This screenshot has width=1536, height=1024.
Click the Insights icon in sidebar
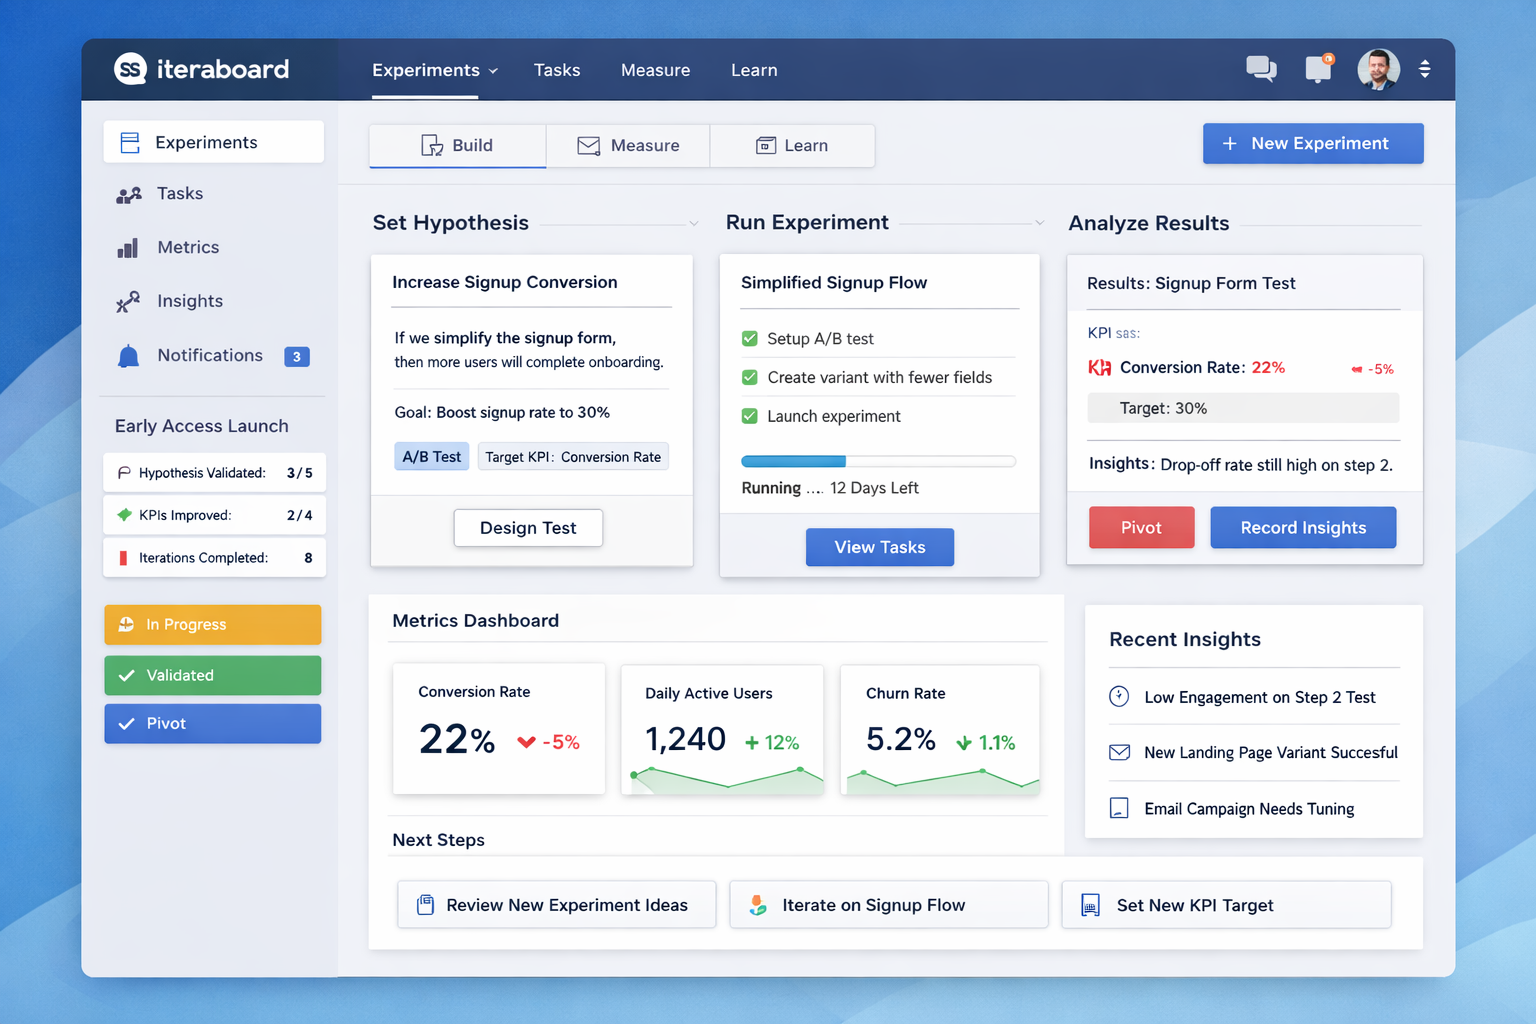(128, 302)
